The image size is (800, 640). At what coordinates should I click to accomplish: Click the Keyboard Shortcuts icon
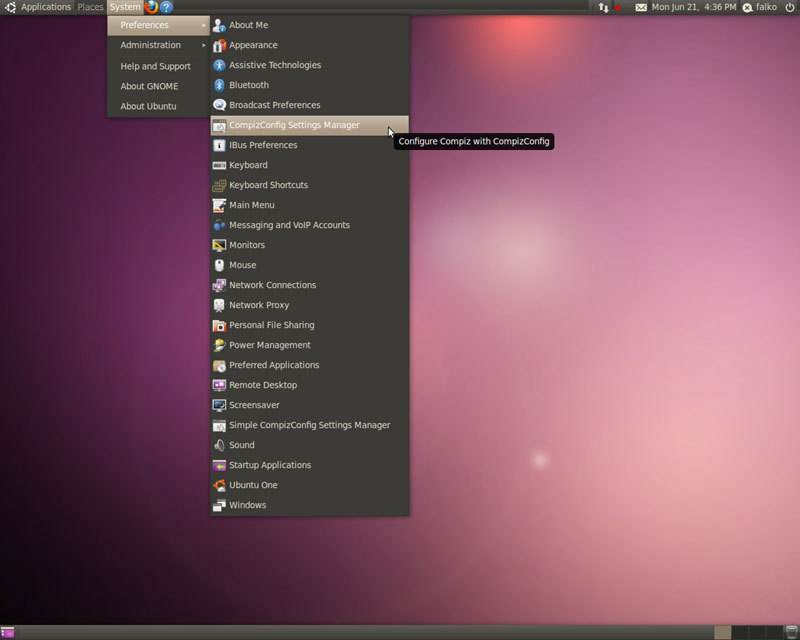pyautogui.click(x=219, y=185)
